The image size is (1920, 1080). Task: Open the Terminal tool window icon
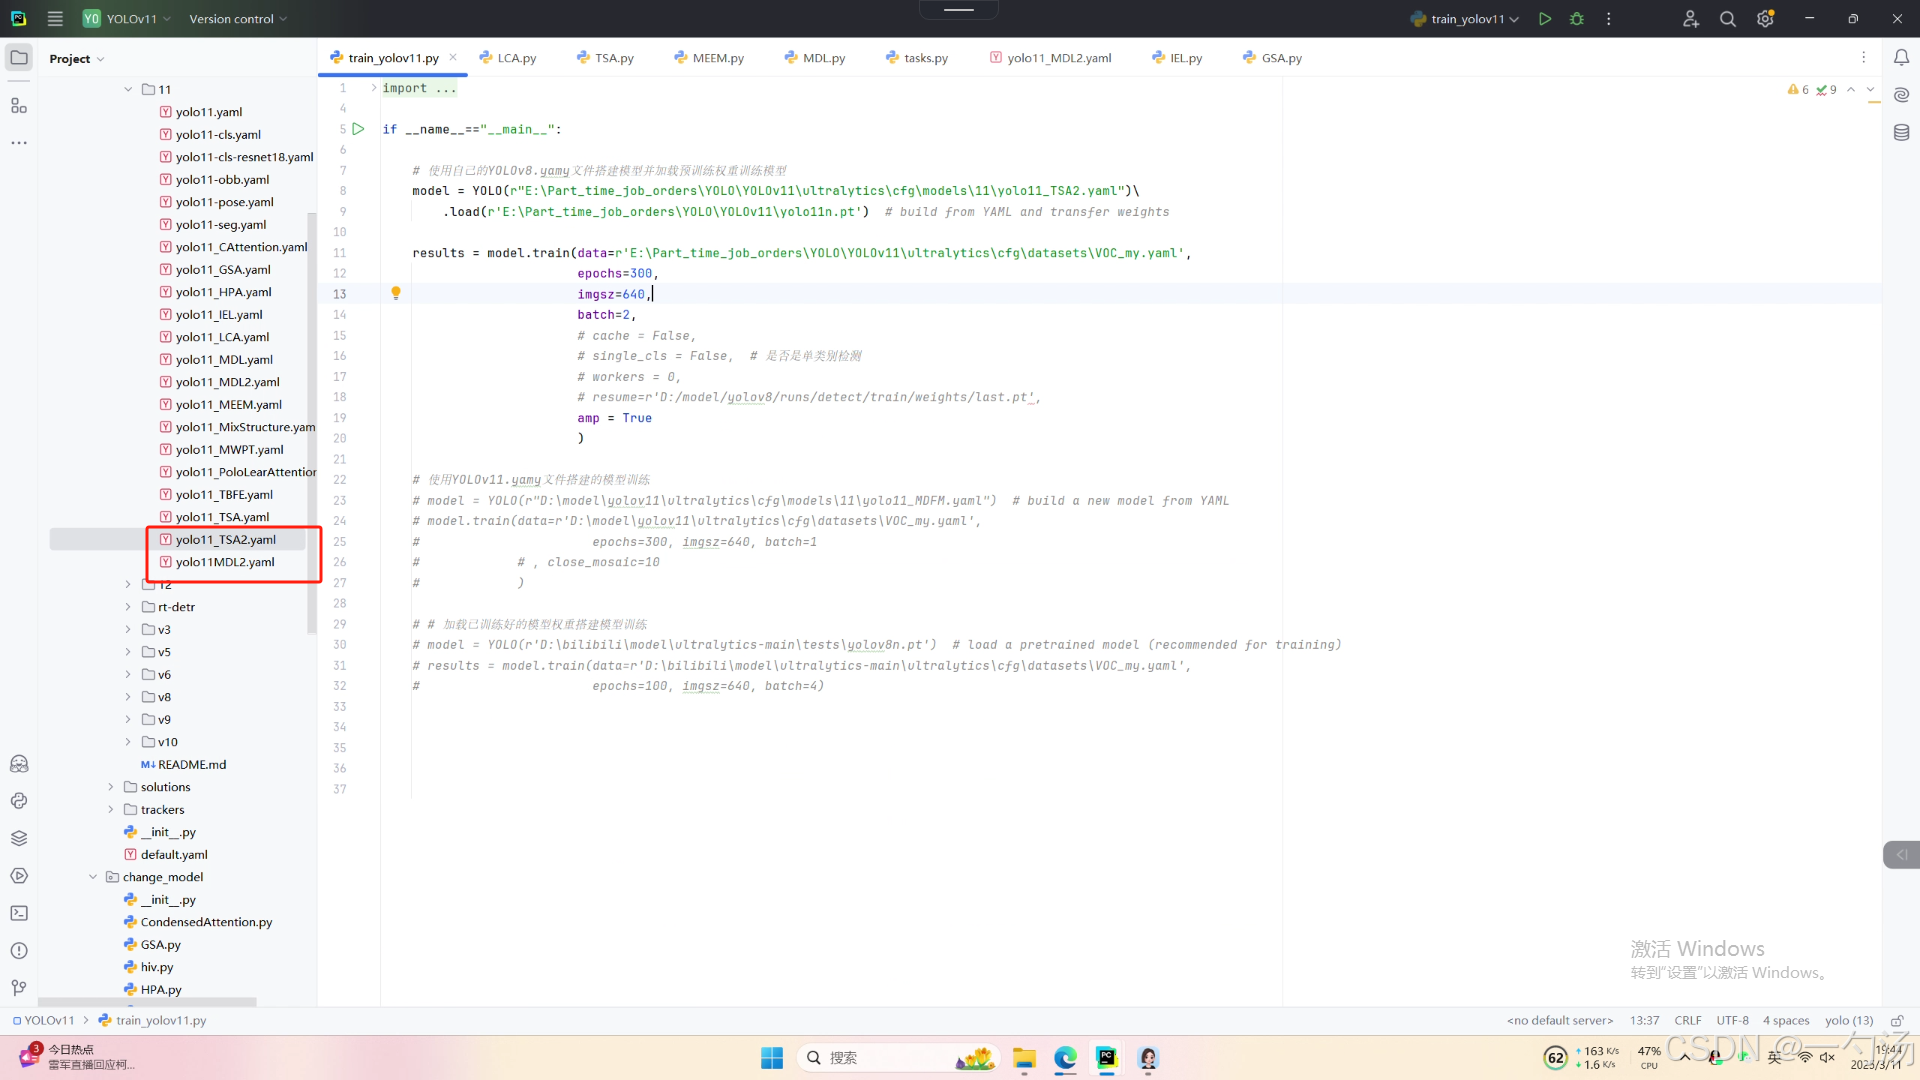(19, 913)
